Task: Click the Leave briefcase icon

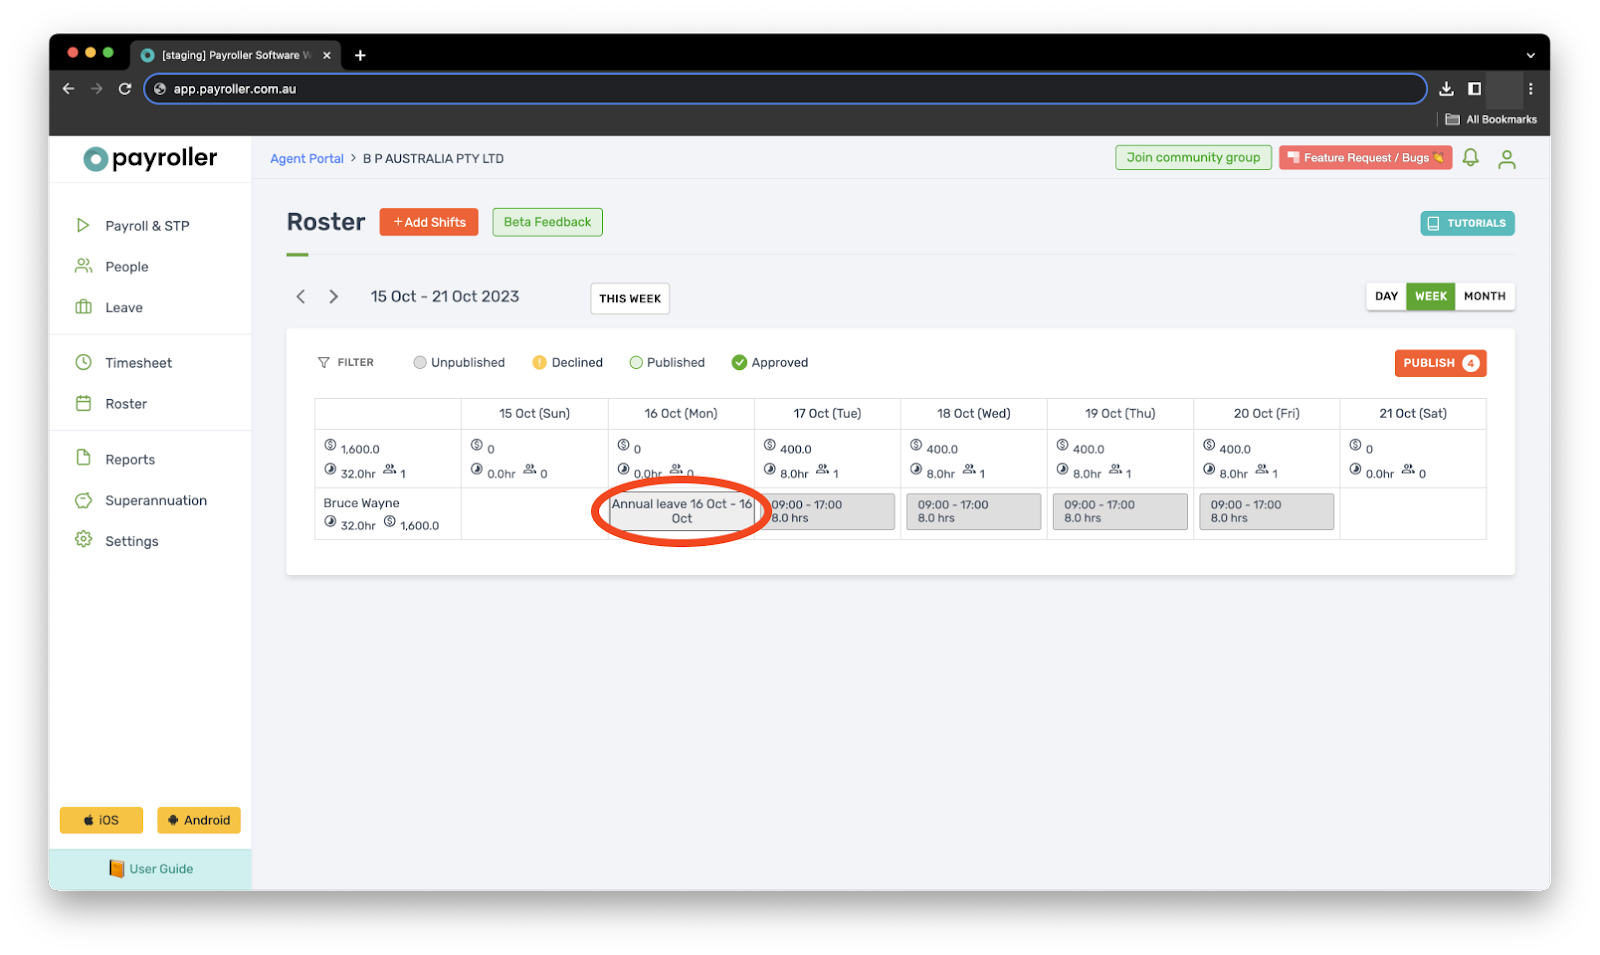Action: [x=84, y=307]
